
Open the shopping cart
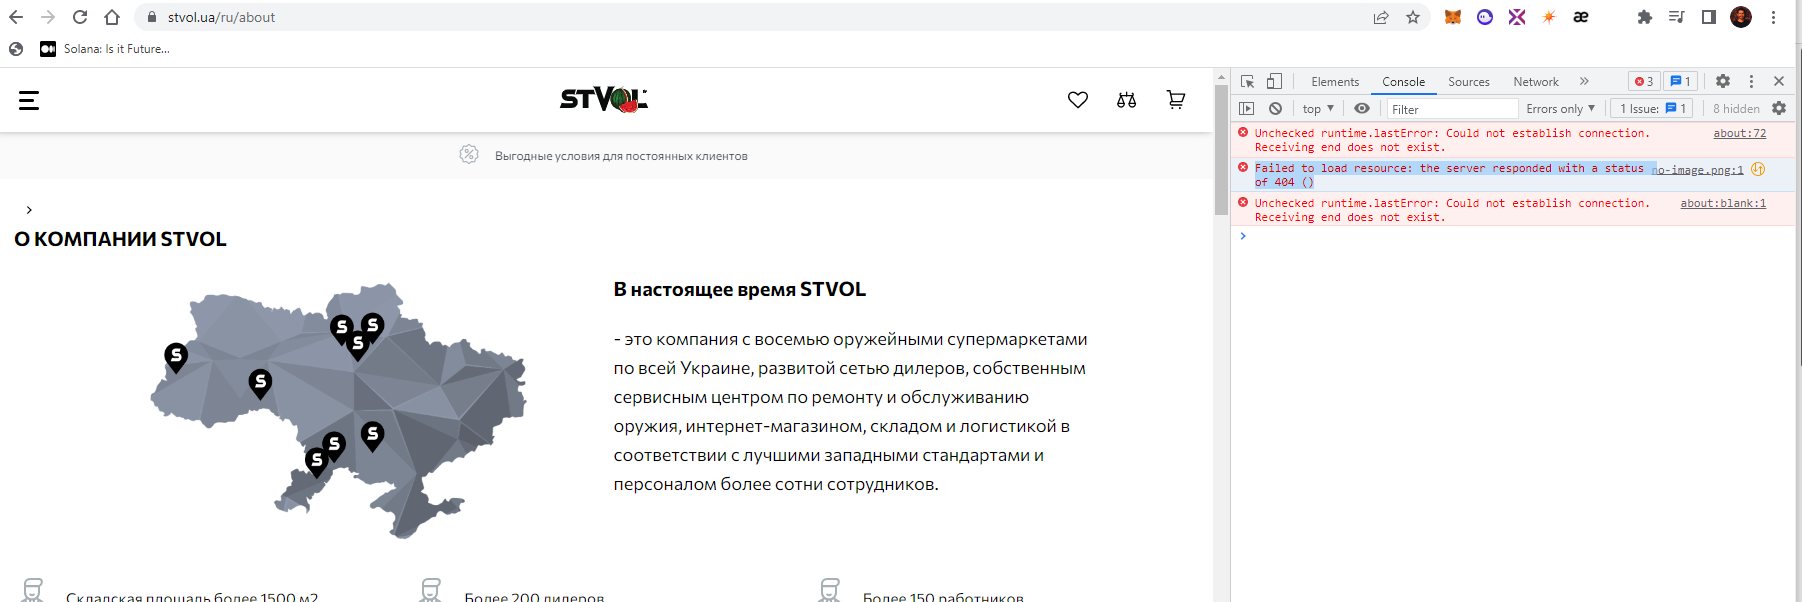pos(1176,99)
